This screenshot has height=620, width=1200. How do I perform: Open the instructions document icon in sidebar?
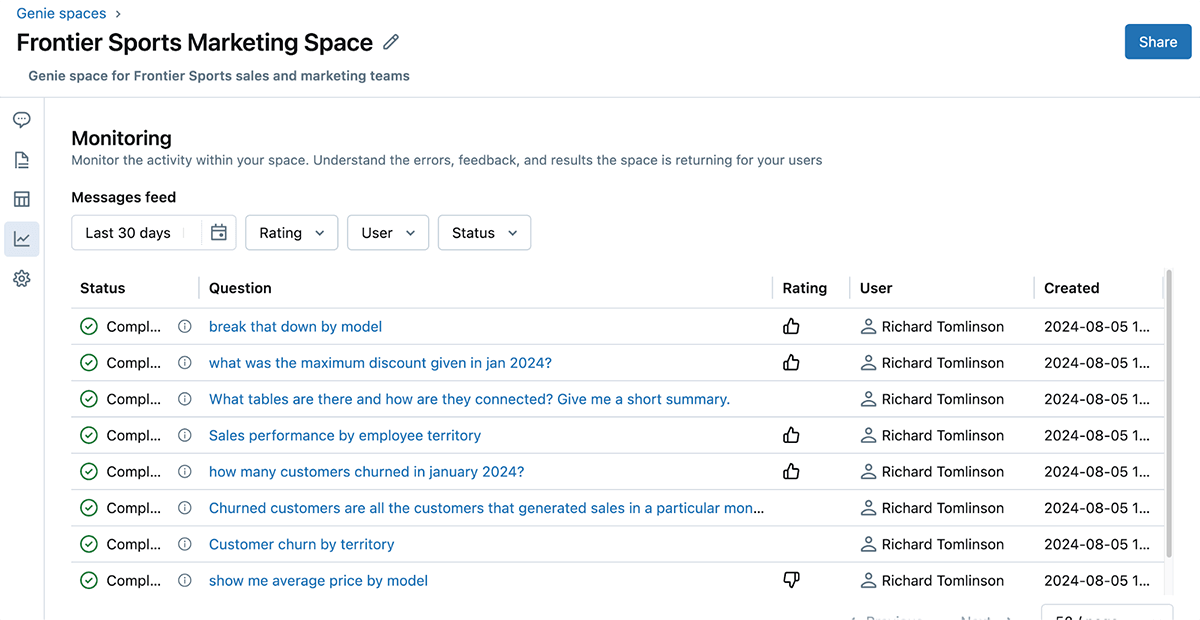22,160
